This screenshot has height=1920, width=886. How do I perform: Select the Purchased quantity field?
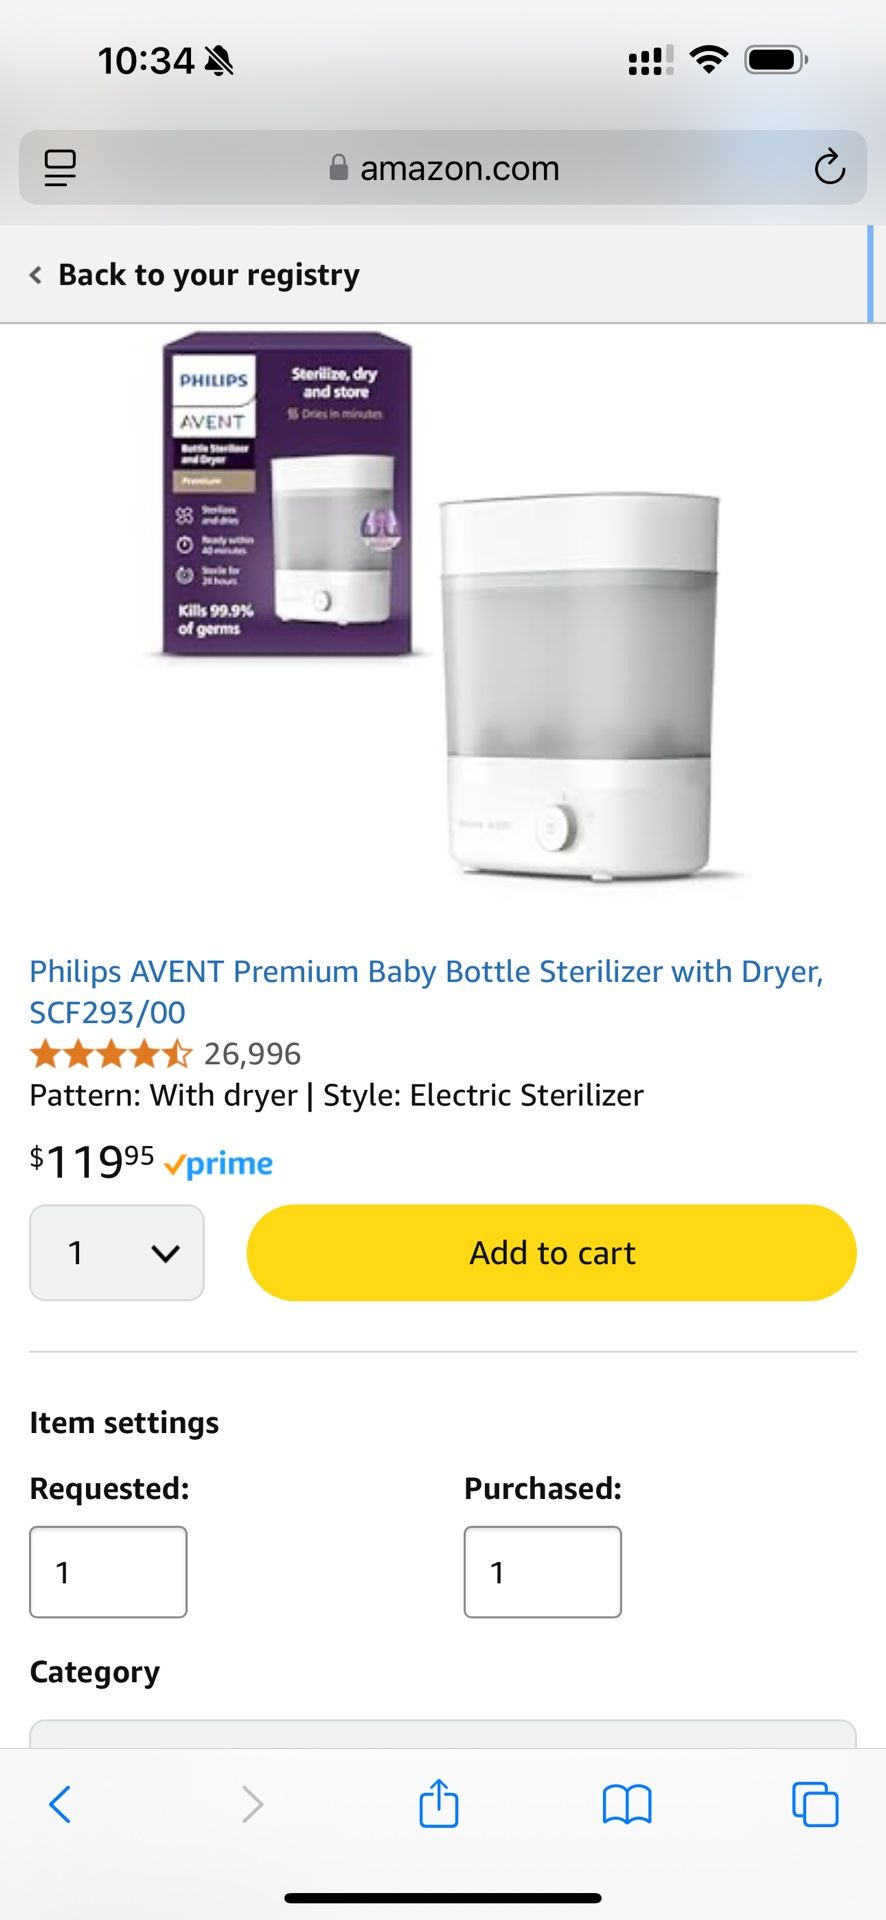tap(543, 1572)
